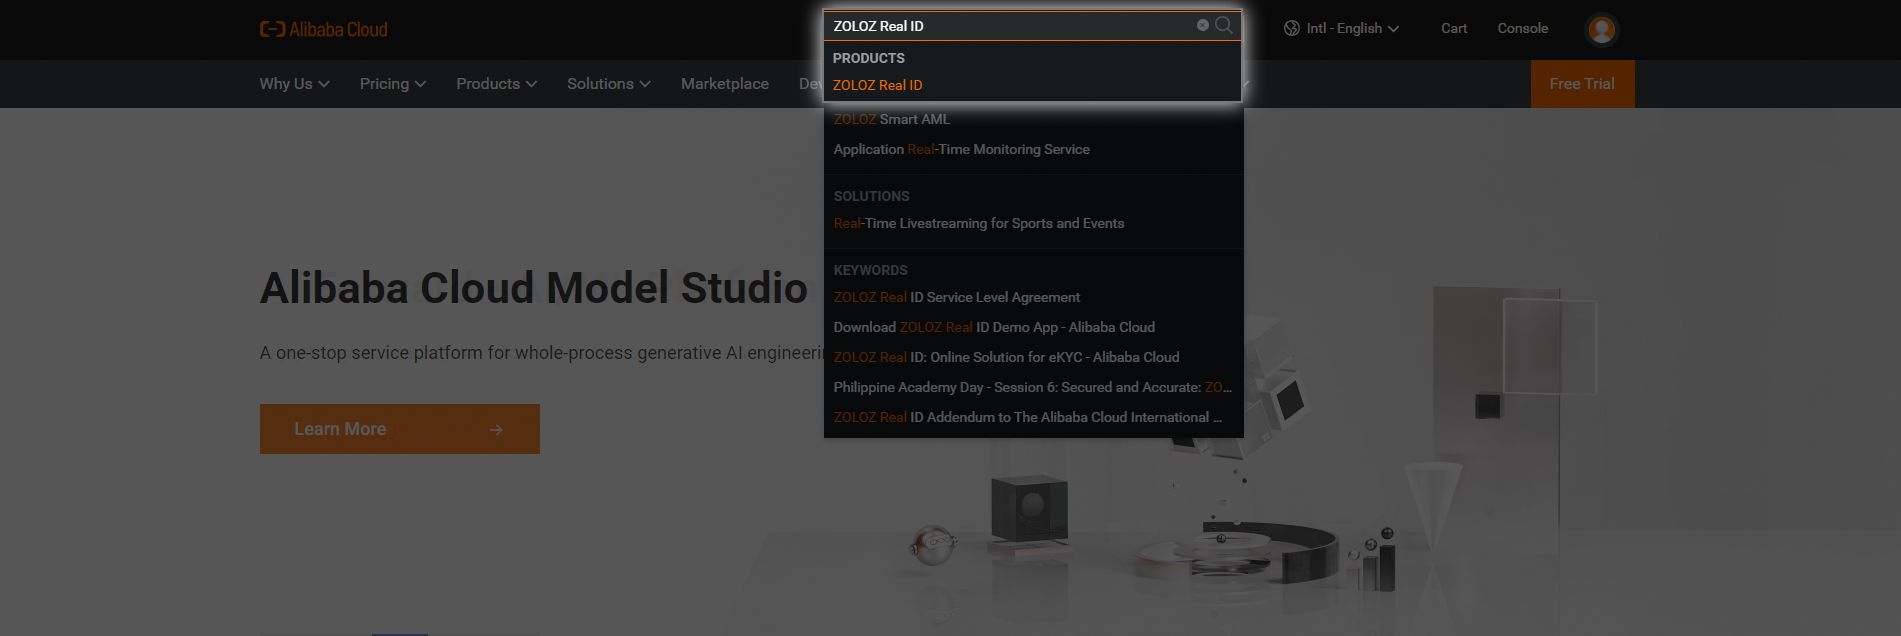This screenshot has height=636, width=1901.
Task: Expand the Intl - English language dropdown
Action: click(1342, 28)
